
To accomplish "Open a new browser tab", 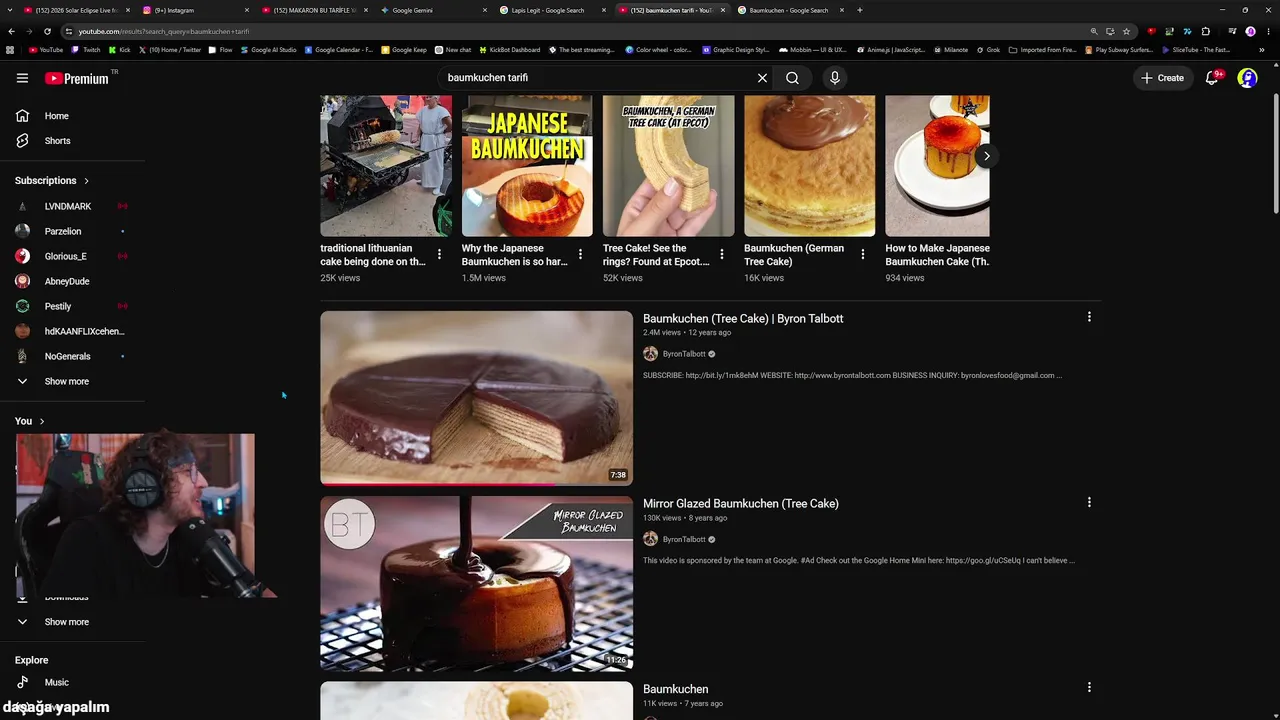I will click(x=860, y=10).
